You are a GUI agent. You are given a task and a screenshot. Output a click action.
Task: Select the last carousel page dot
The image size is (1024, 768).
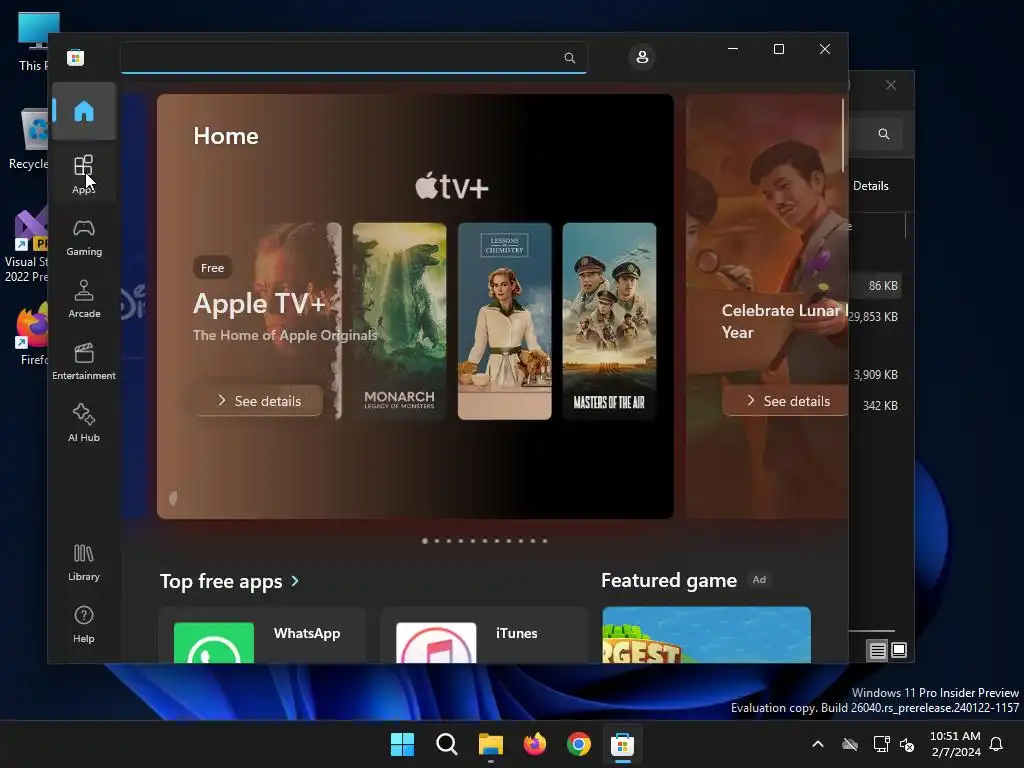pyautogui.click(x=545, y=541)
